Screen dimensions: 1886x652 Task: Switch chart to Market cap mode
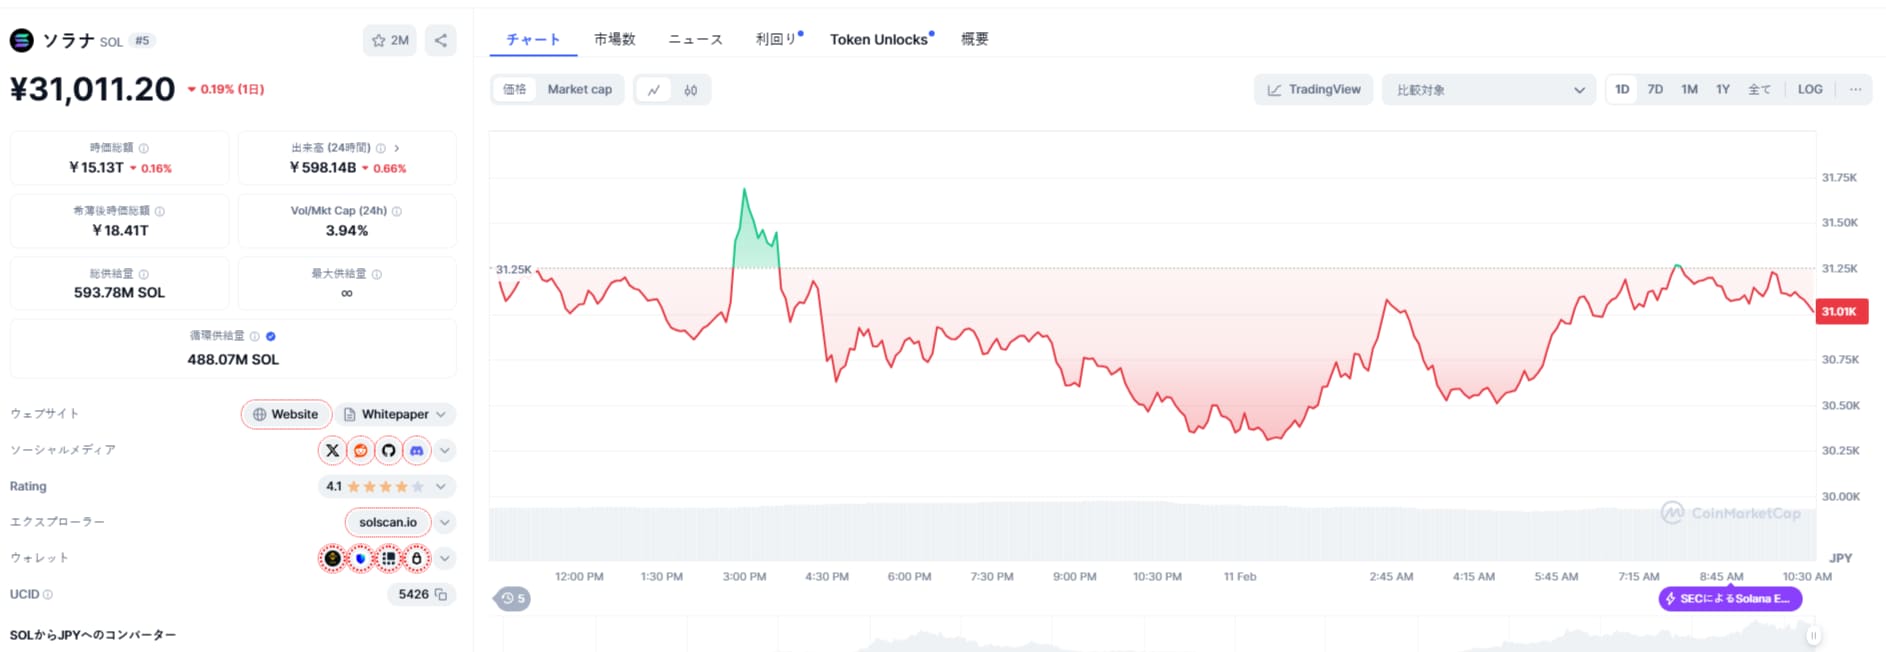pos(580,89)
